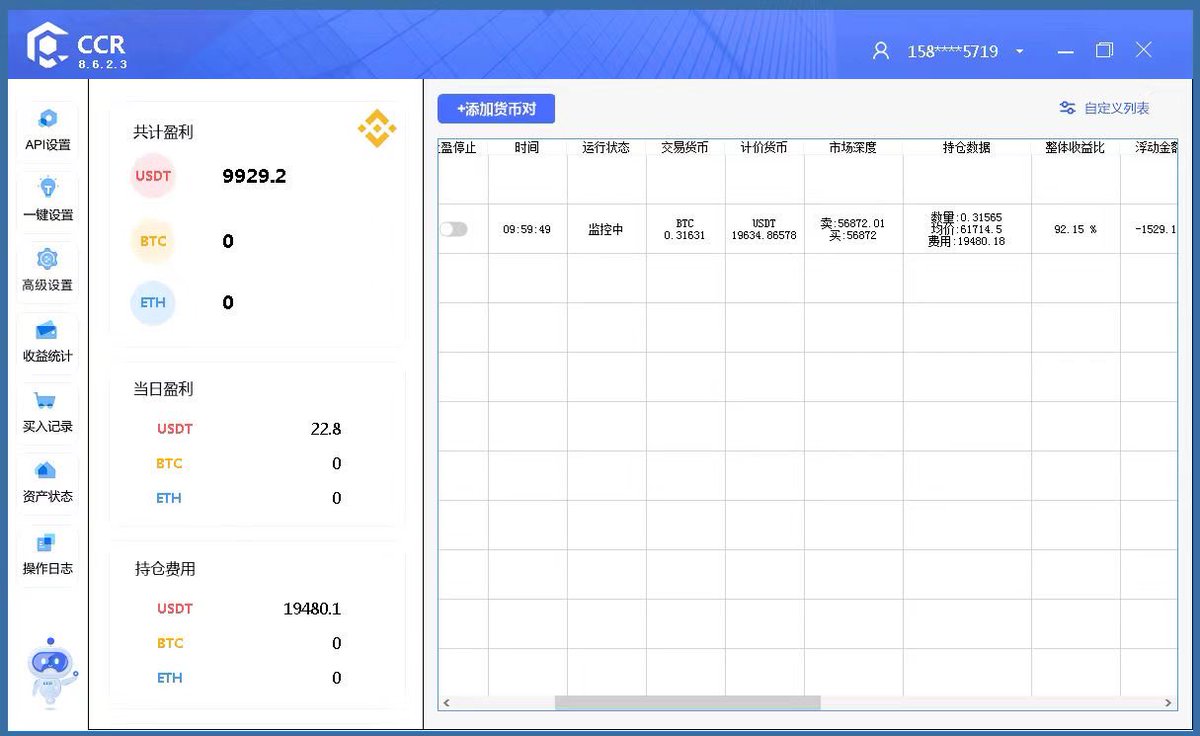Click the user profile icon
The width and height of the screenshot is (1200, 736).
tap(881, 51)
